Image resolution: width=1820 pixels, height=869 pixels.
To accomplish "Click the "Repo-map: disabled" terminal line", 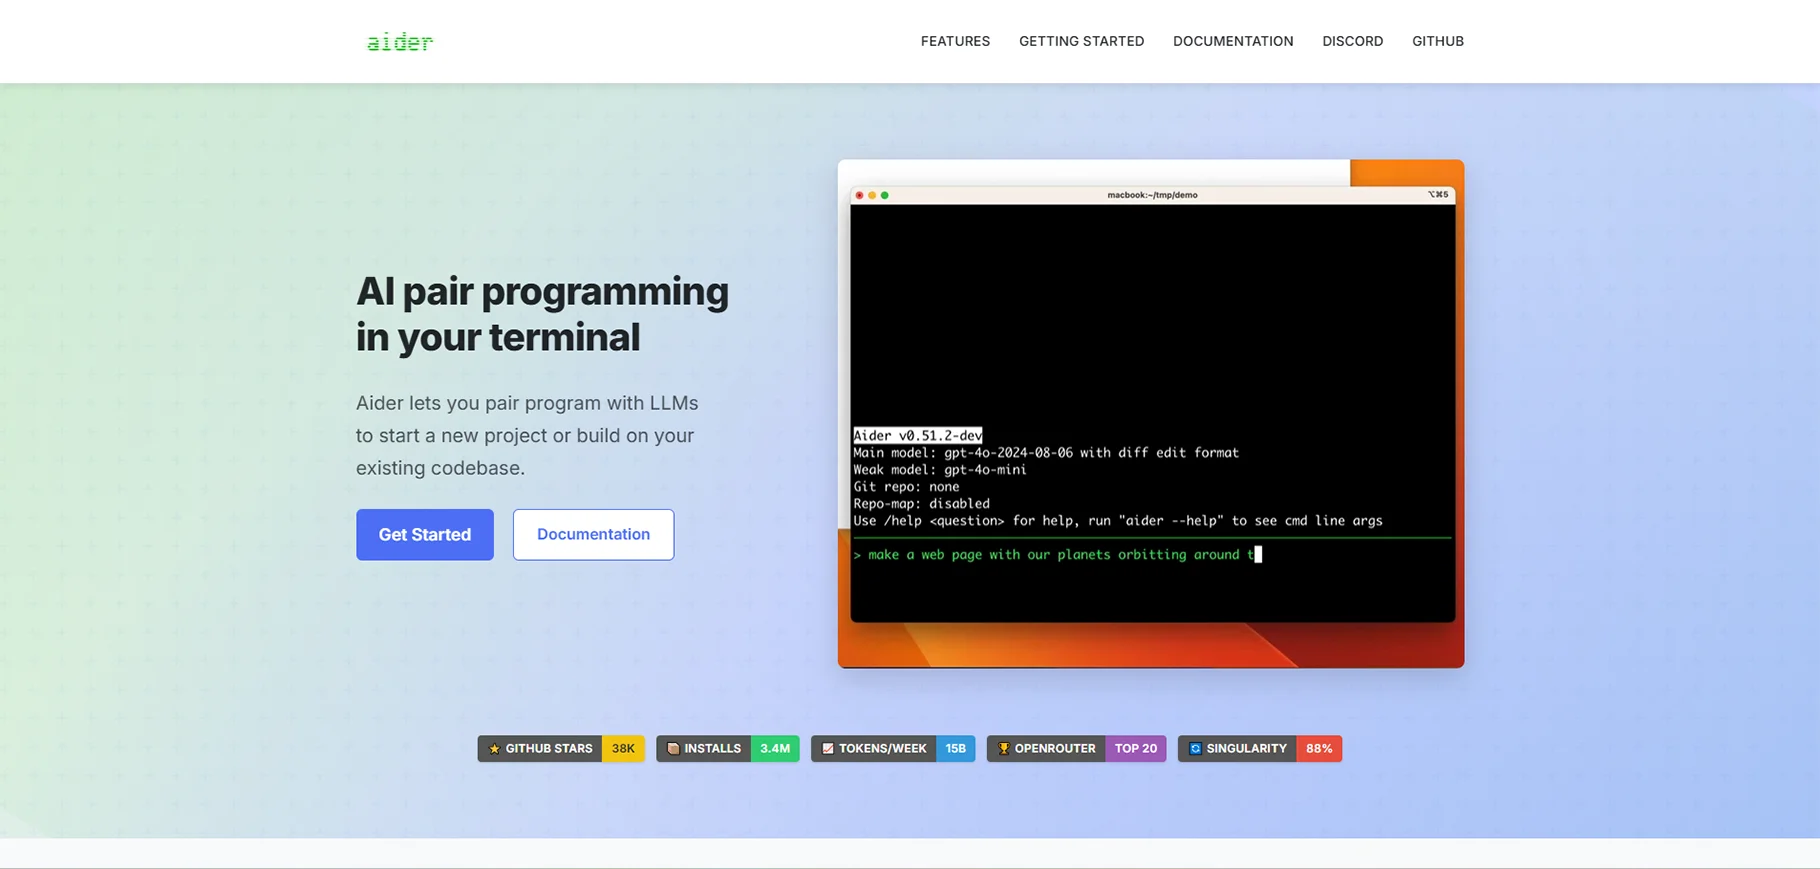I will [x=921, y=503].
